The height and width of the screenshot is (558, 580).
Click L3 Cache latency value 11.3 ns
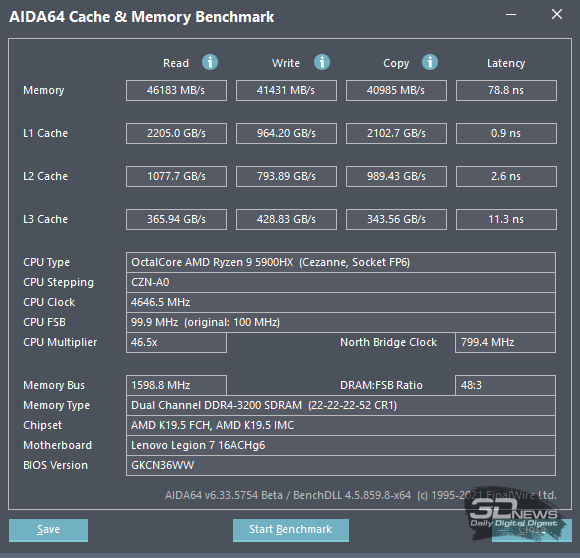(x=506, y=219)
